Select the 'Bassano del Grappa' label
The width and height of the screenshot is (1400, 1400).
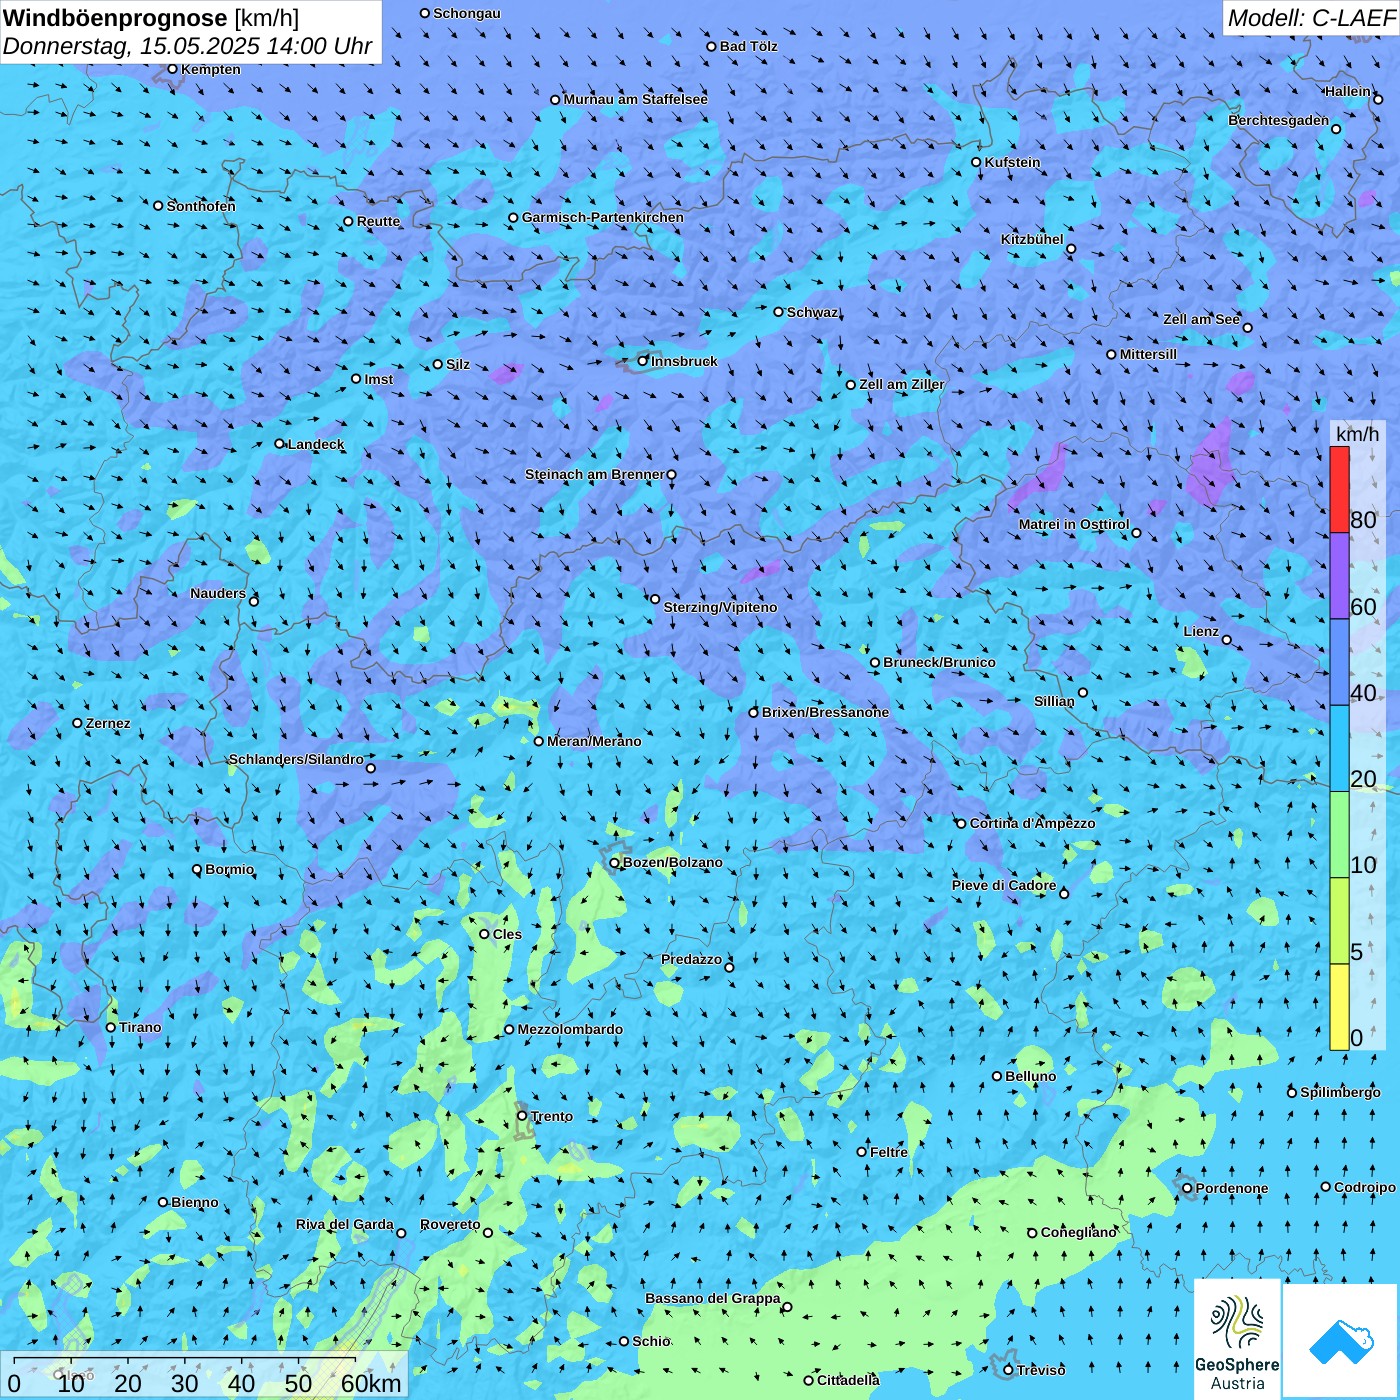pos(713,1299)
